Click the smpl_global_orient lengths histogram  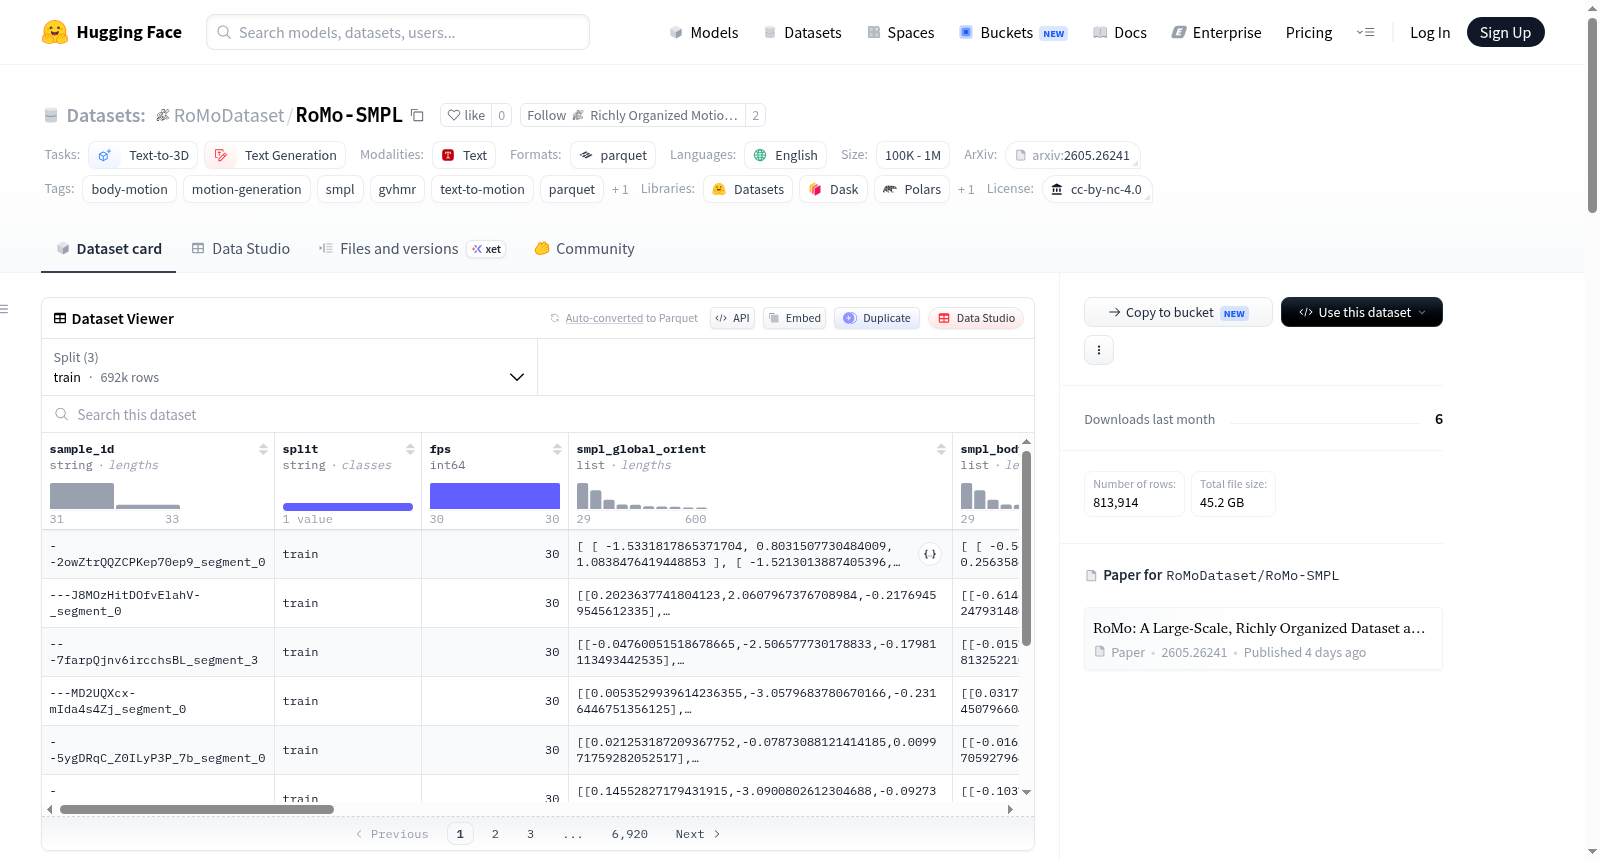tap(642, 496)
